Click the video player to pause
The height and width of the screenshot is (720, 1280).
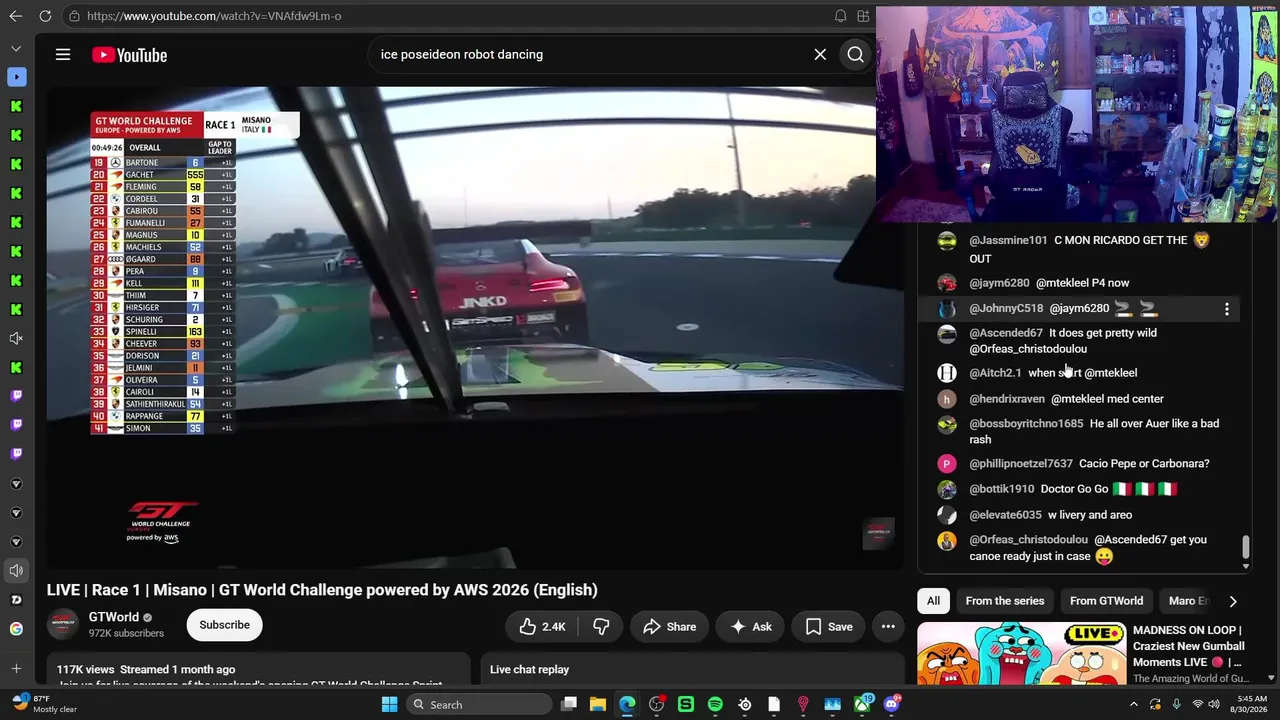click(x=475, y=328)
